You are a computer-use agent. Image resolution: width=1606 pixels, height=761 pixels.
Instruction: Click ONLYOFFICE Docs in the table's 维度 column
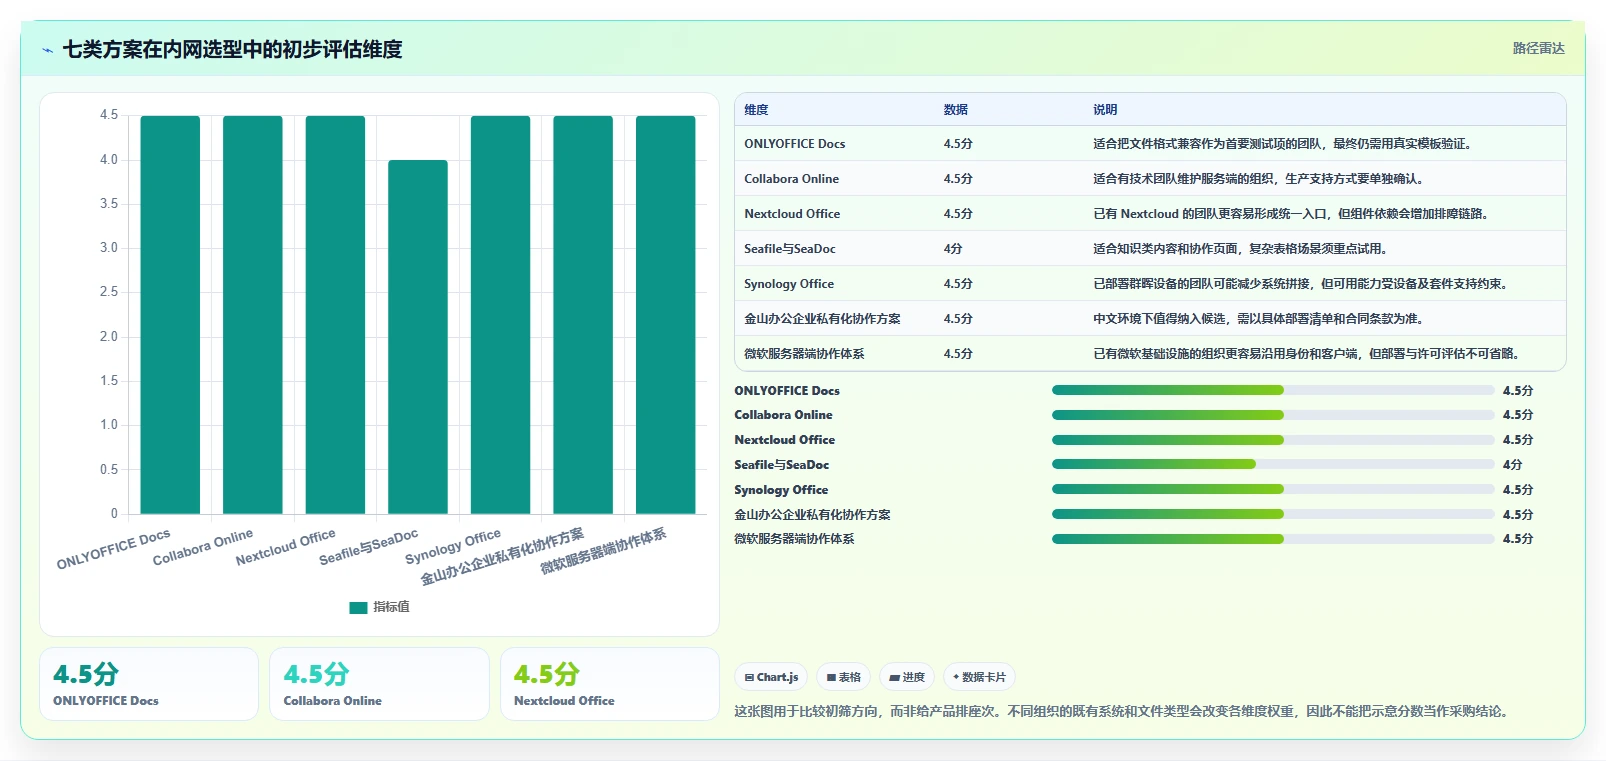click(794, 144)
